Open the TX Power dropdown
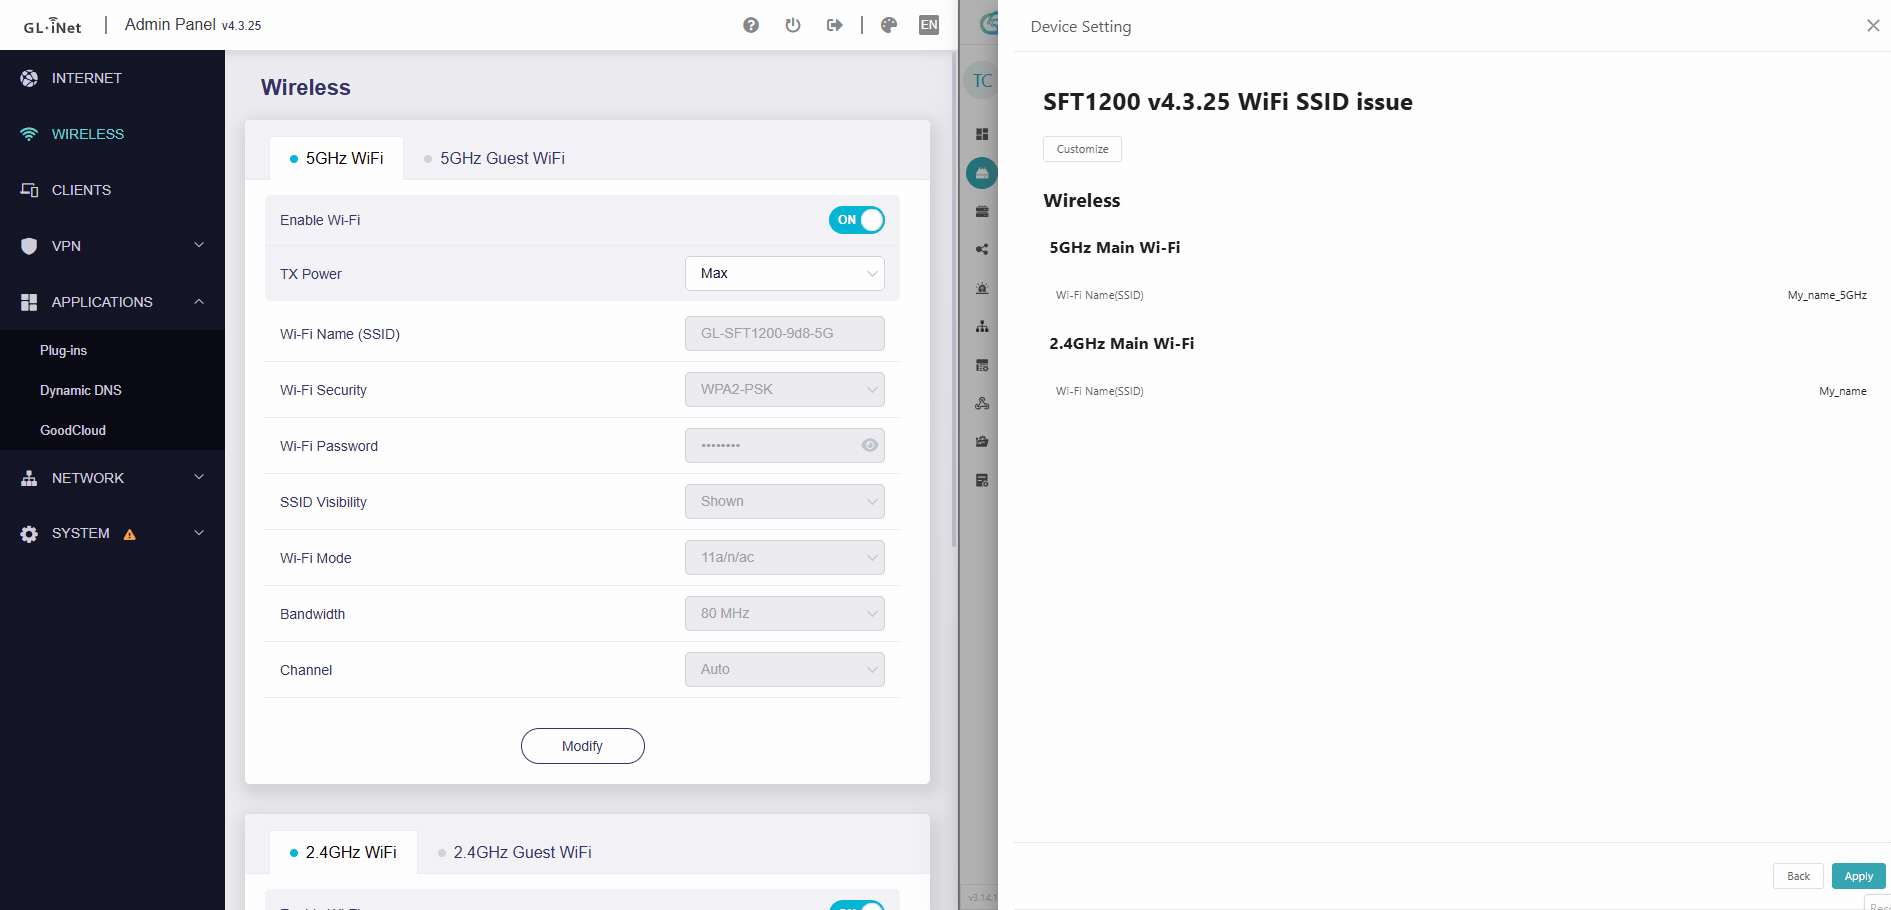 [x=785, y=273]
